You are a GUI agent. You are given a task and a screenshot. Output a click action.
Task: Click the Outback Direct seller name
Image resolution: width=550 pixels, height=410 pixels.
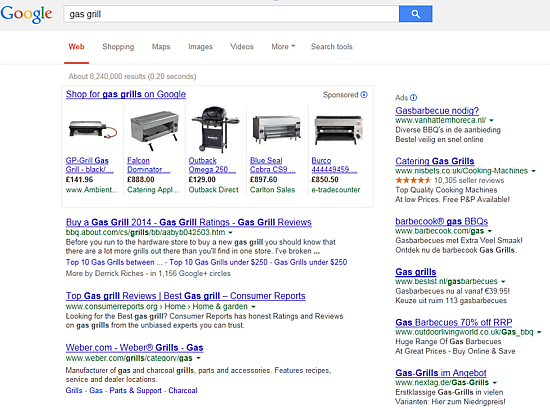coord(214,190)
